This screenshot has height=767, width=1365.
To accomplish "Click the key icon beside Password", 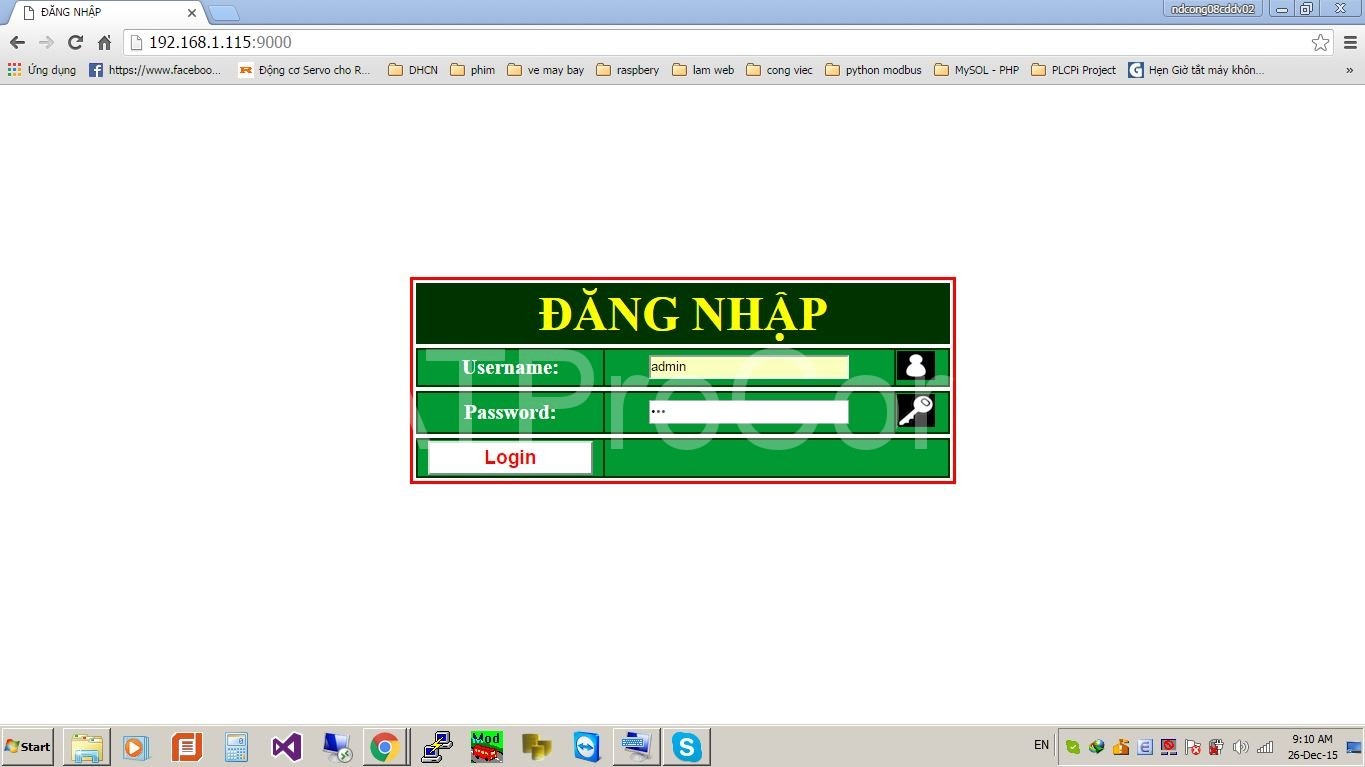I will 915,411.
